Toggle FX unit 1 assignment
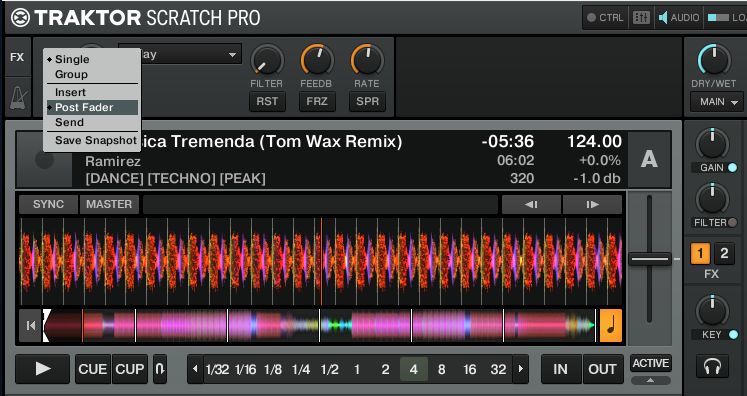This screenshot has height=396, width=747. pyautogui.click(x=700, y=254)
